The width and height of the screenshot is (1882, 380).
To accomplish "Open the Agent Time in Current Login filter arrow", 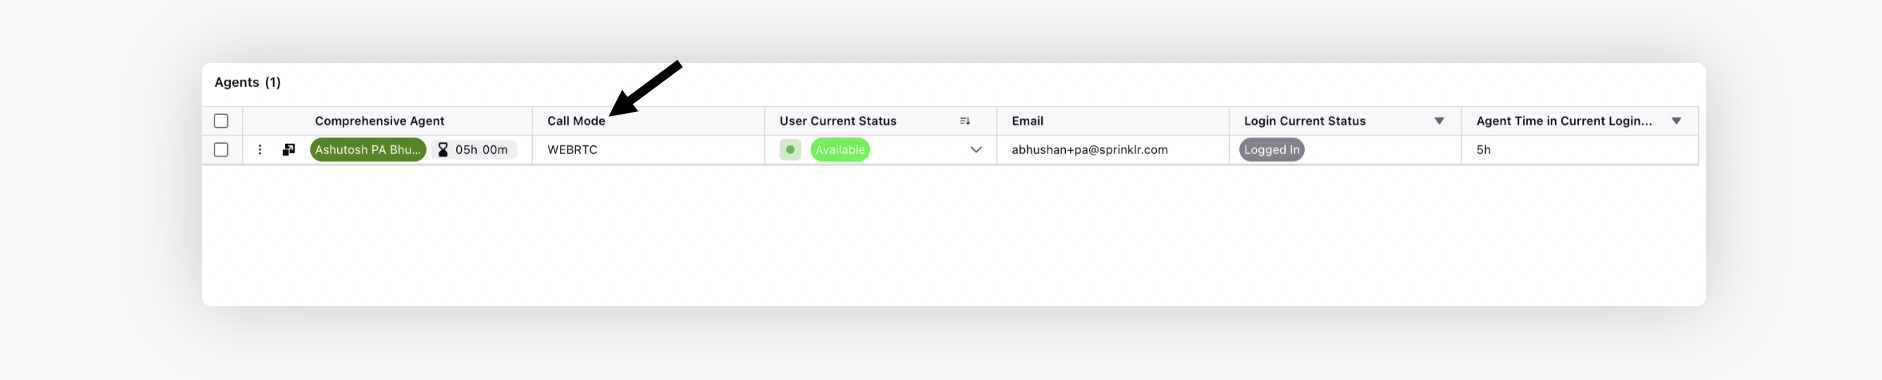I will [x=1676, y=121].
